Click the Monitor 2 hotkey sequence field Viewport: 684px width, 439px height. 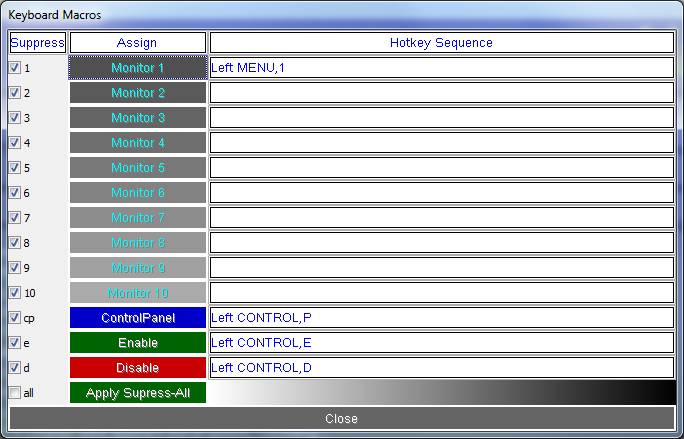tap(442, 93)
